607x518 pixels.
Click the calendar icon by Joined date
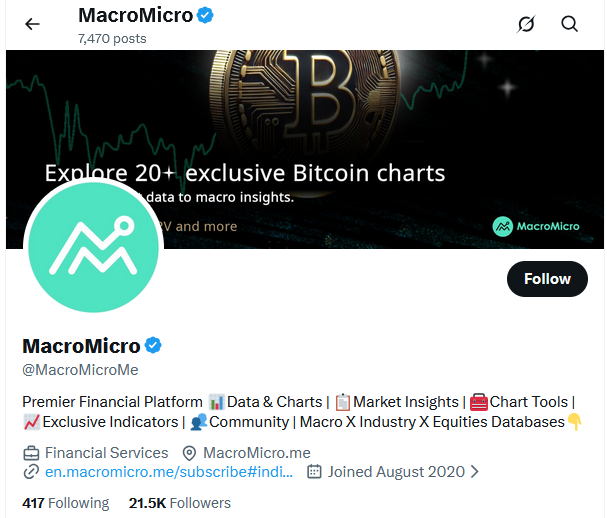[314, 471]
